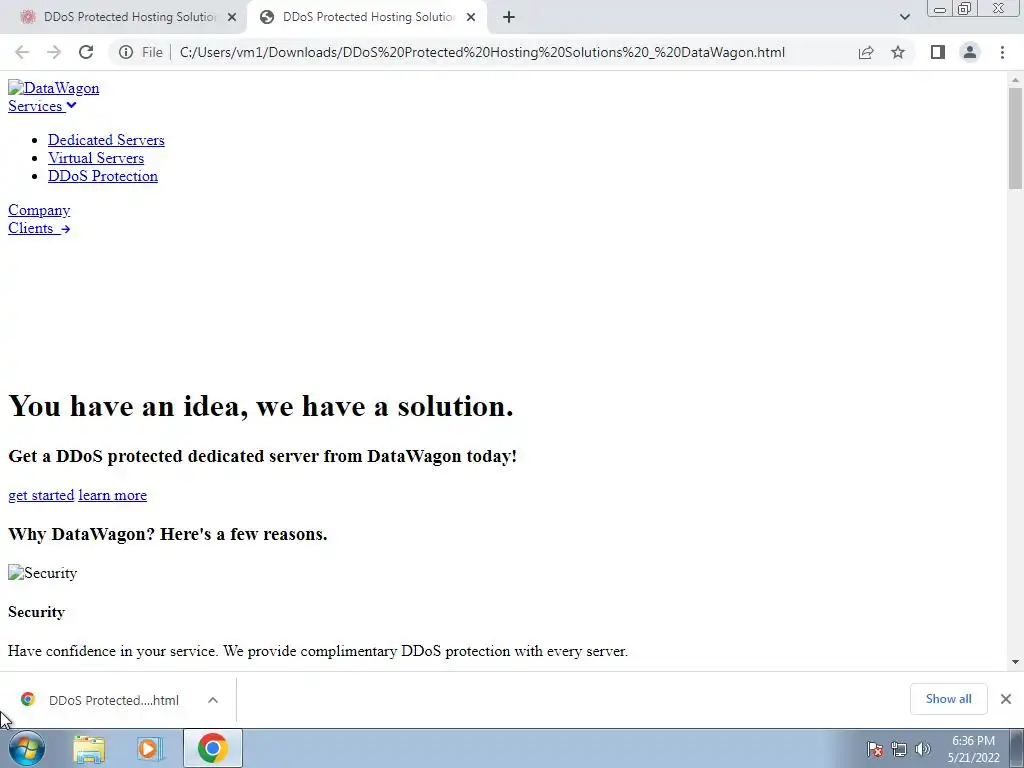1024x768 pixels.
Task: Visit the Company link
Action: point(39,210)
